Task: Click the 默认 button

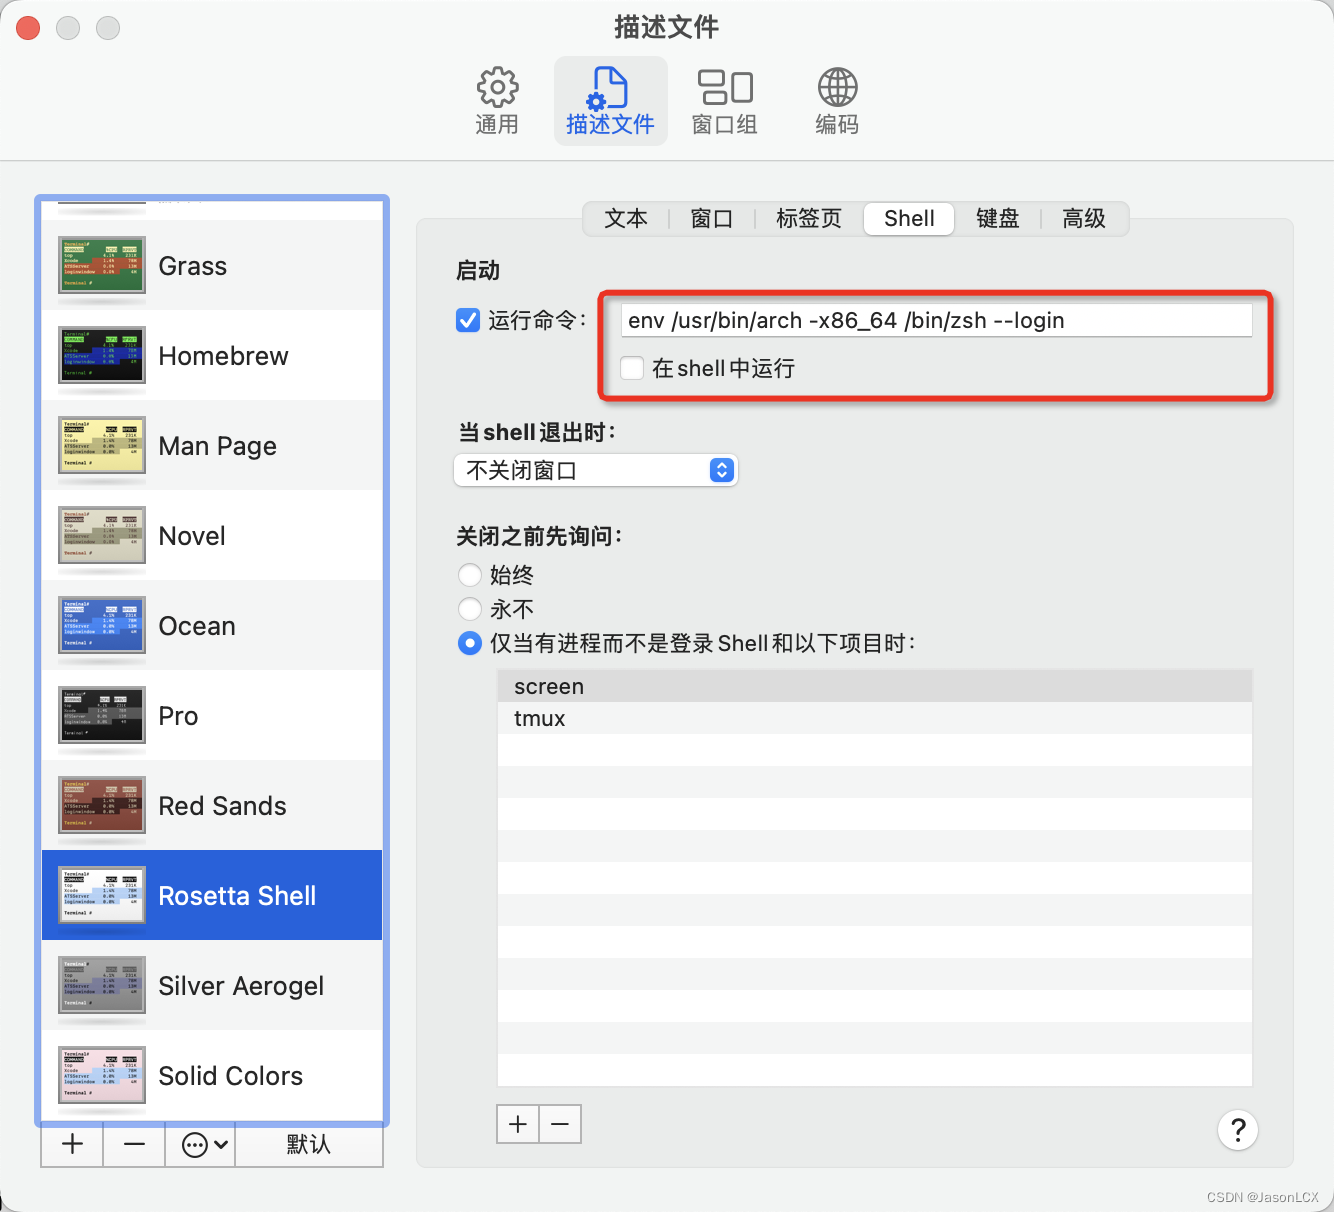Action: pos(308,1144)
